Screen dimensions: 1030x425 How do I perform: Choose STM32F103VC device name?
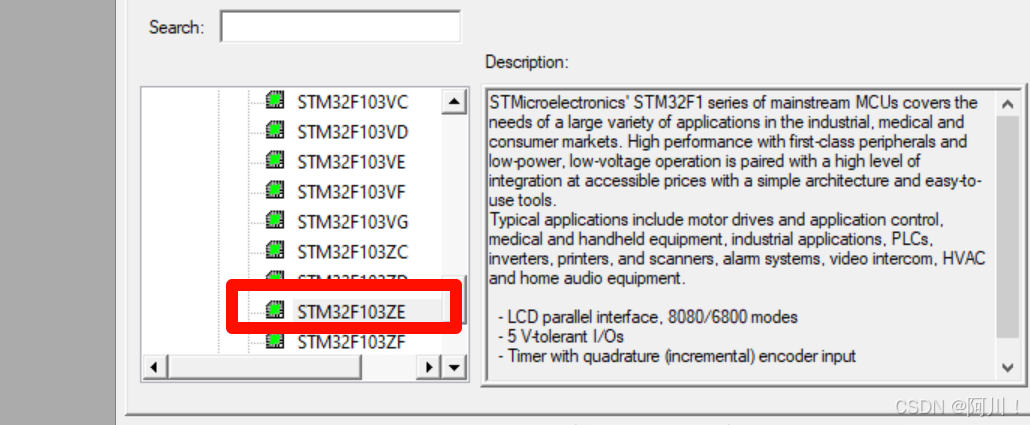(x=352, y=102)
